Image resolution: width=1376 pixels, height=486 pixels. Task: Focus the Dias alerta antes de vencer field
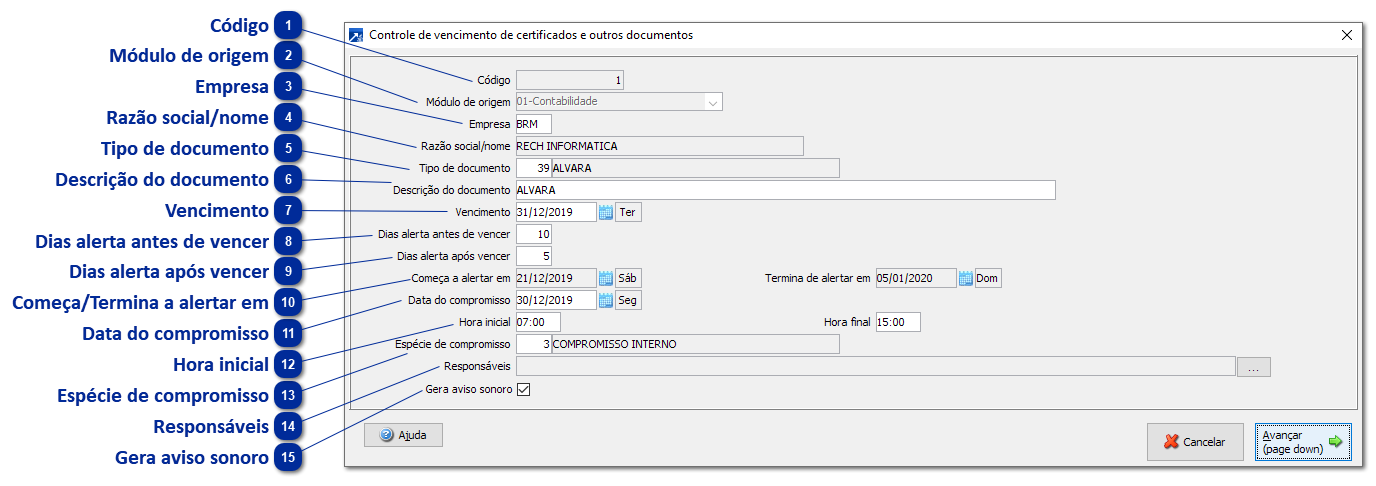pos(533,234)
